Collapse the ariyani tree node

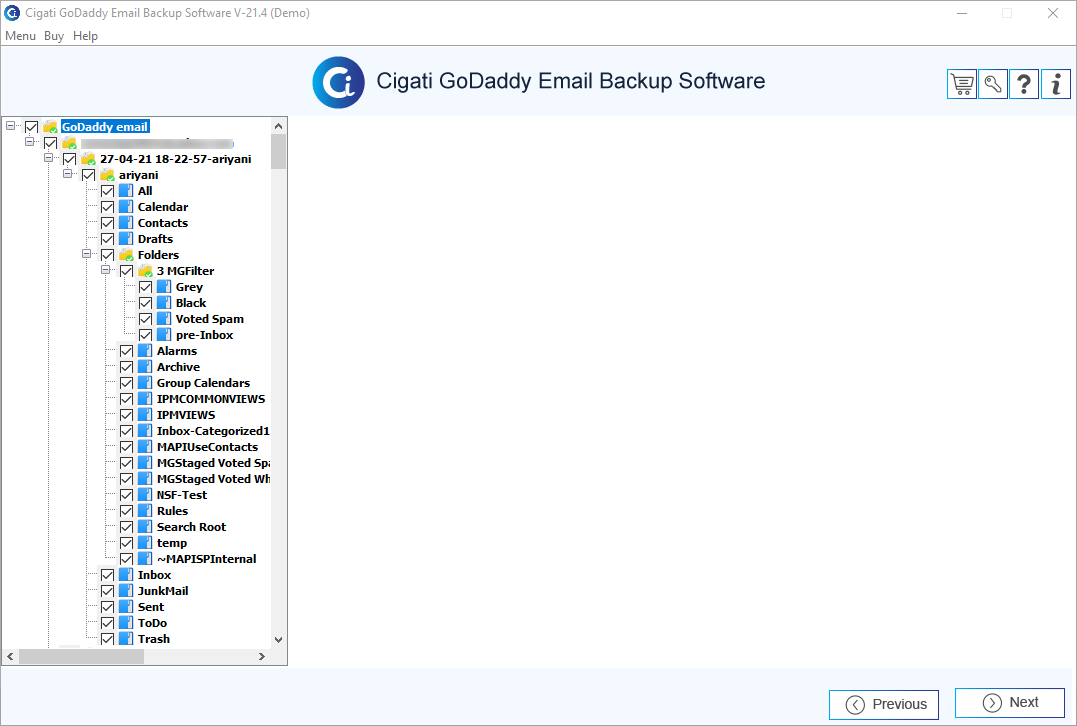point(68,174)
